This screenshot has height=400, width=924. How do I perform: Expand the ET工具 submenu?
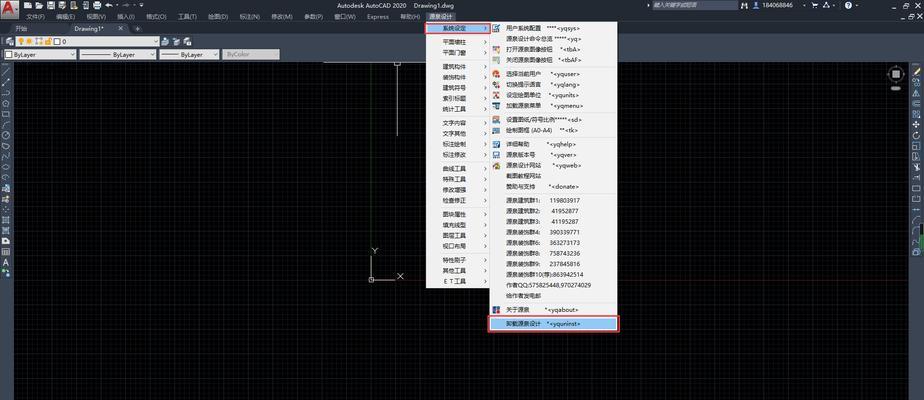457,282
